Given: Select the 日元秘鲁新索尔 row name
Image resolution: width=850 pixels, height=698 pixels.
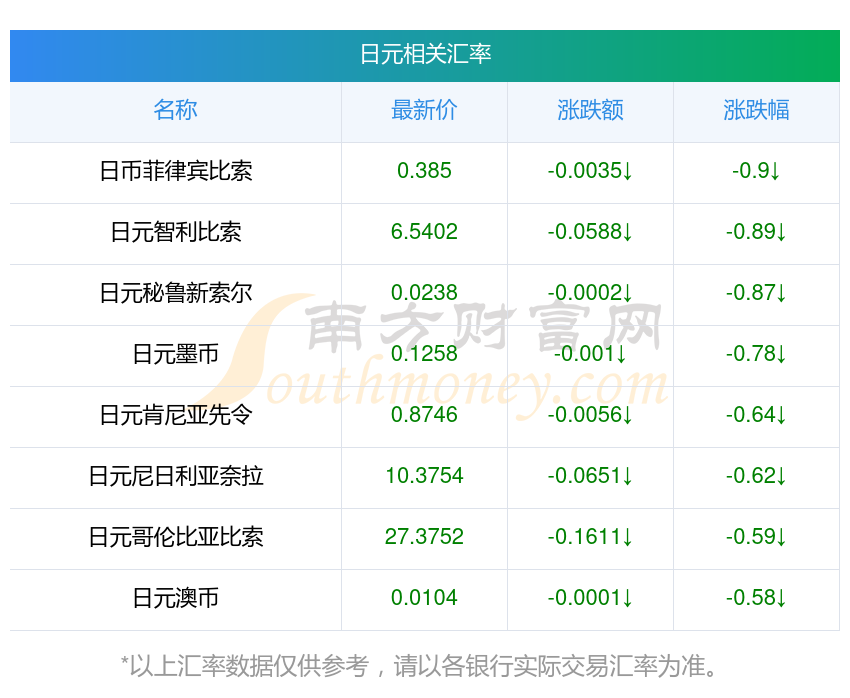Looking at the screenshot, I should (x=176, y=293).
